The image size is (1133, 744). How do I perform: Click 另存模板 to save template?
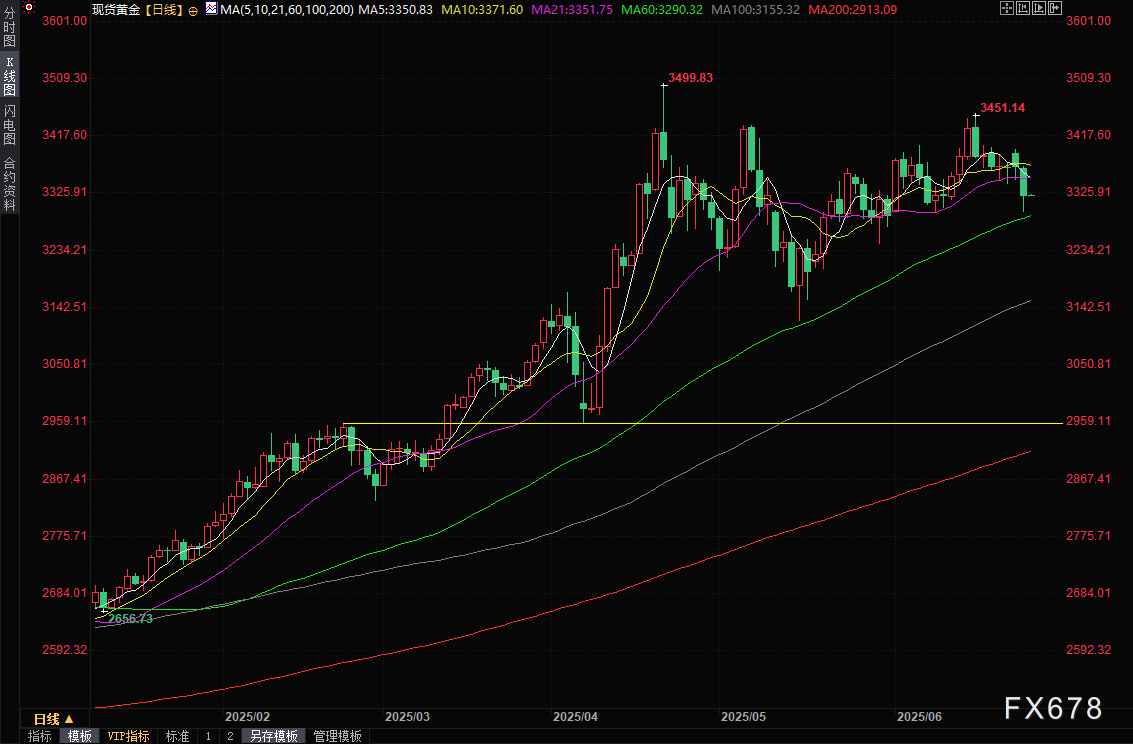[274, 736]
